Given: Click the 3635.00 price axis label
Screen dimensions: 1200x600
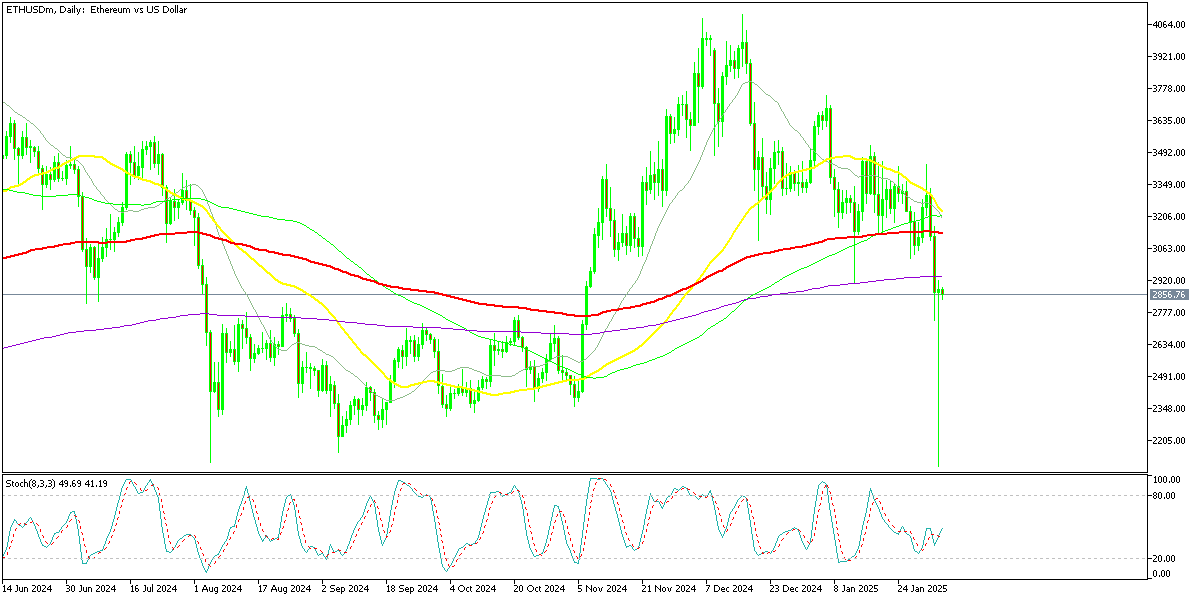Looking at the screenshot, I should [1169, 121].
